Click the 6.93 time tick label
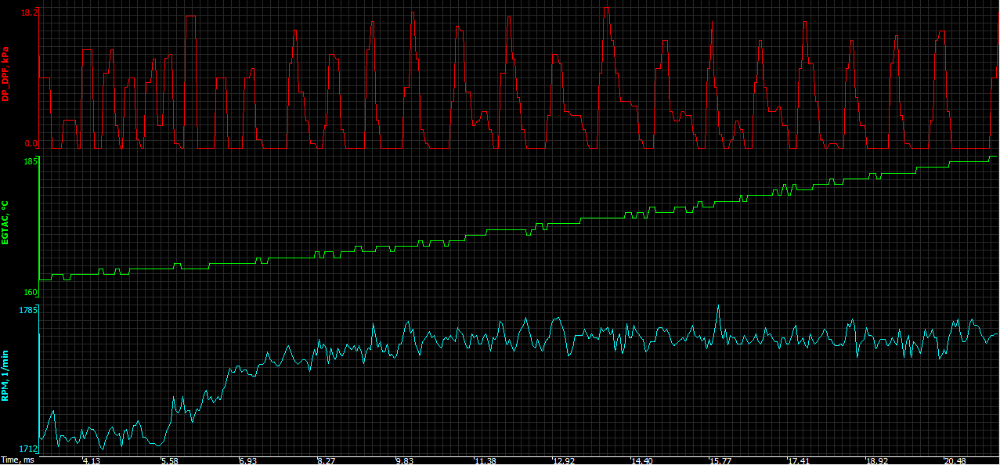 pyautogui.click(x=247, y=460)
